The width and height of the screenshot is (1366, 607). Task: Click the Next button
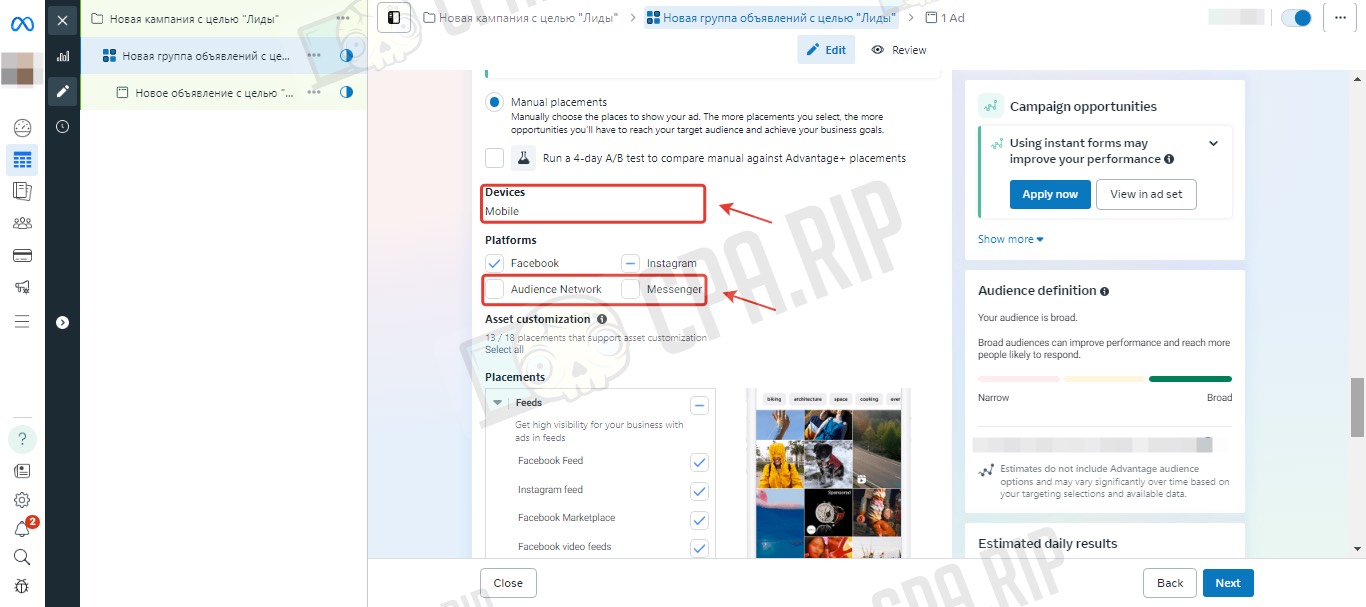pyautogui.click(x=1228, y=583)
